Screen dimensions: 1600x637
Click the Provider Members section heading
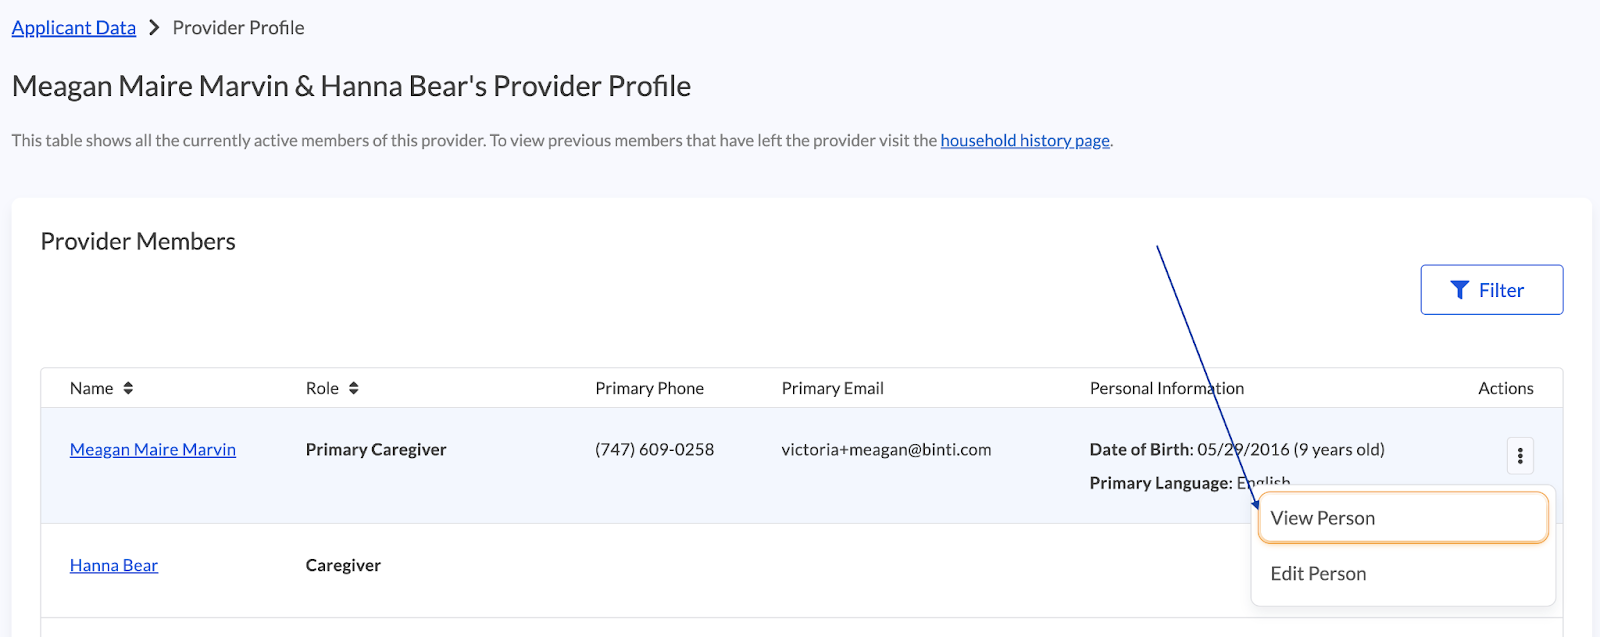pos(138,242)
